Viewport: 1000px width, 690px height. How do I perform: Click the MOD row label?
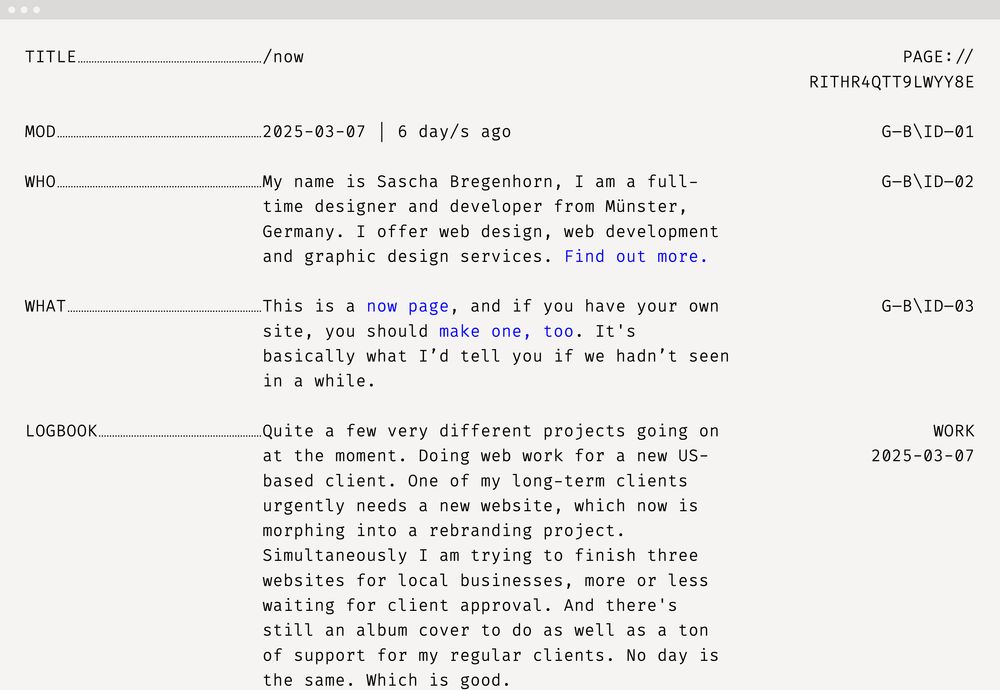click(40, 132)
